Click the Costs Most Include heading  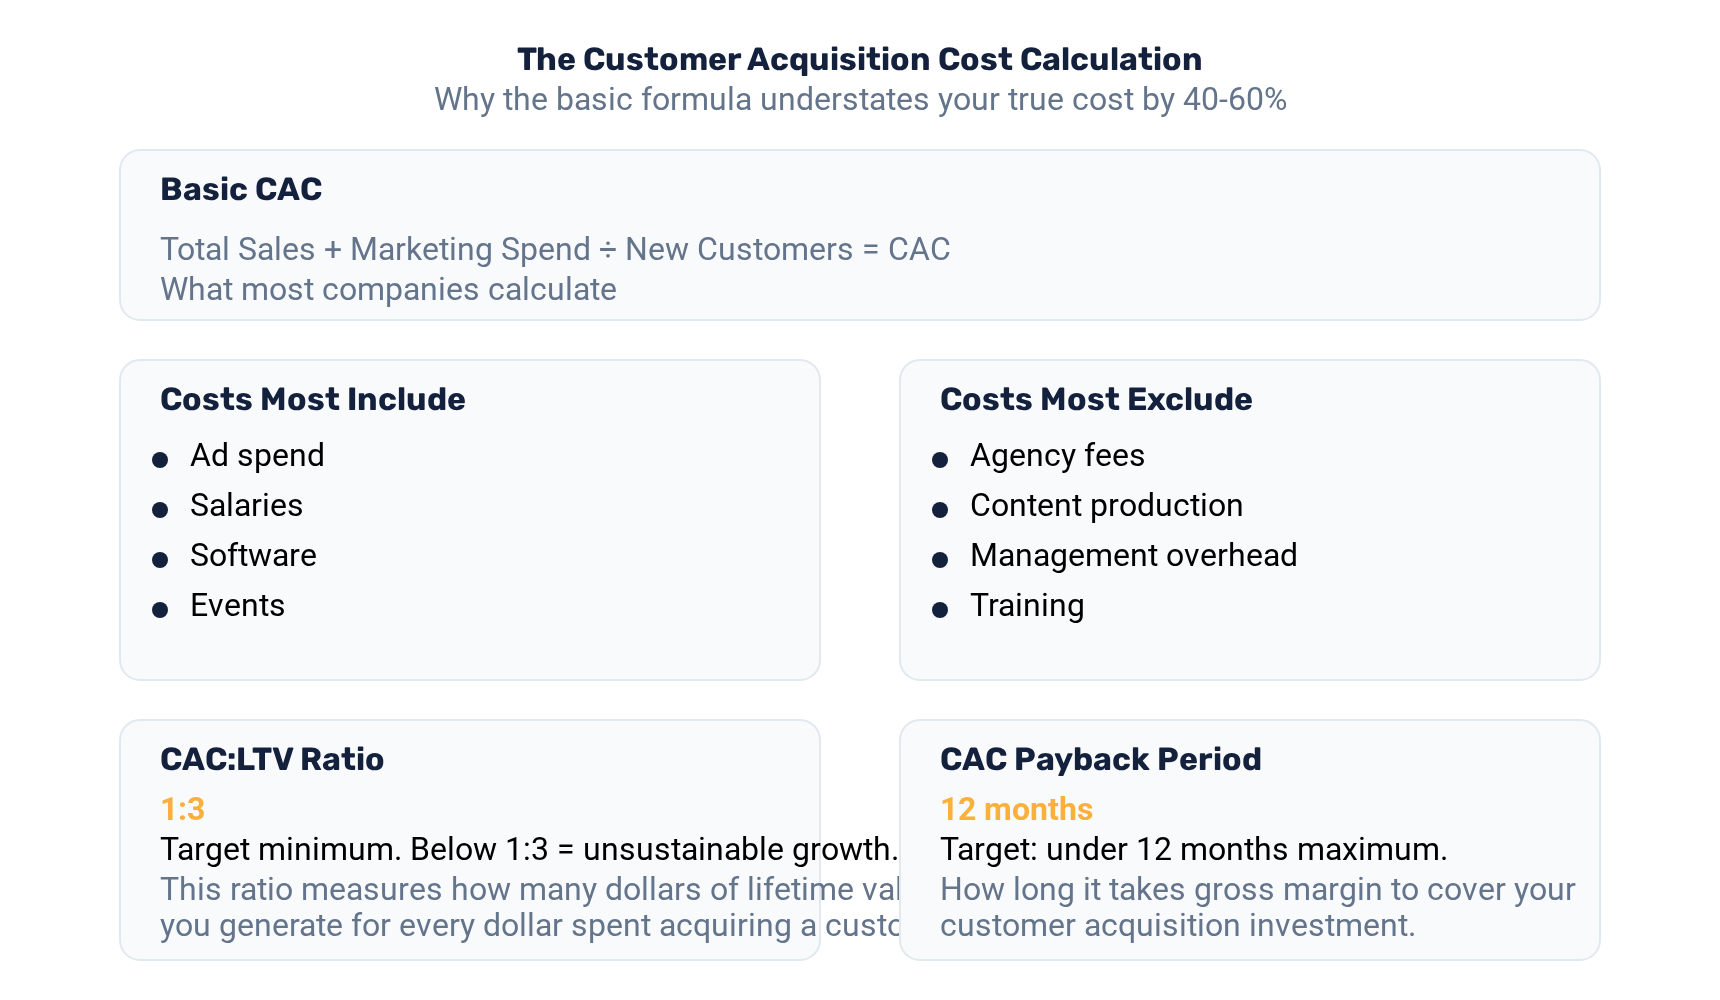(312, 400)
